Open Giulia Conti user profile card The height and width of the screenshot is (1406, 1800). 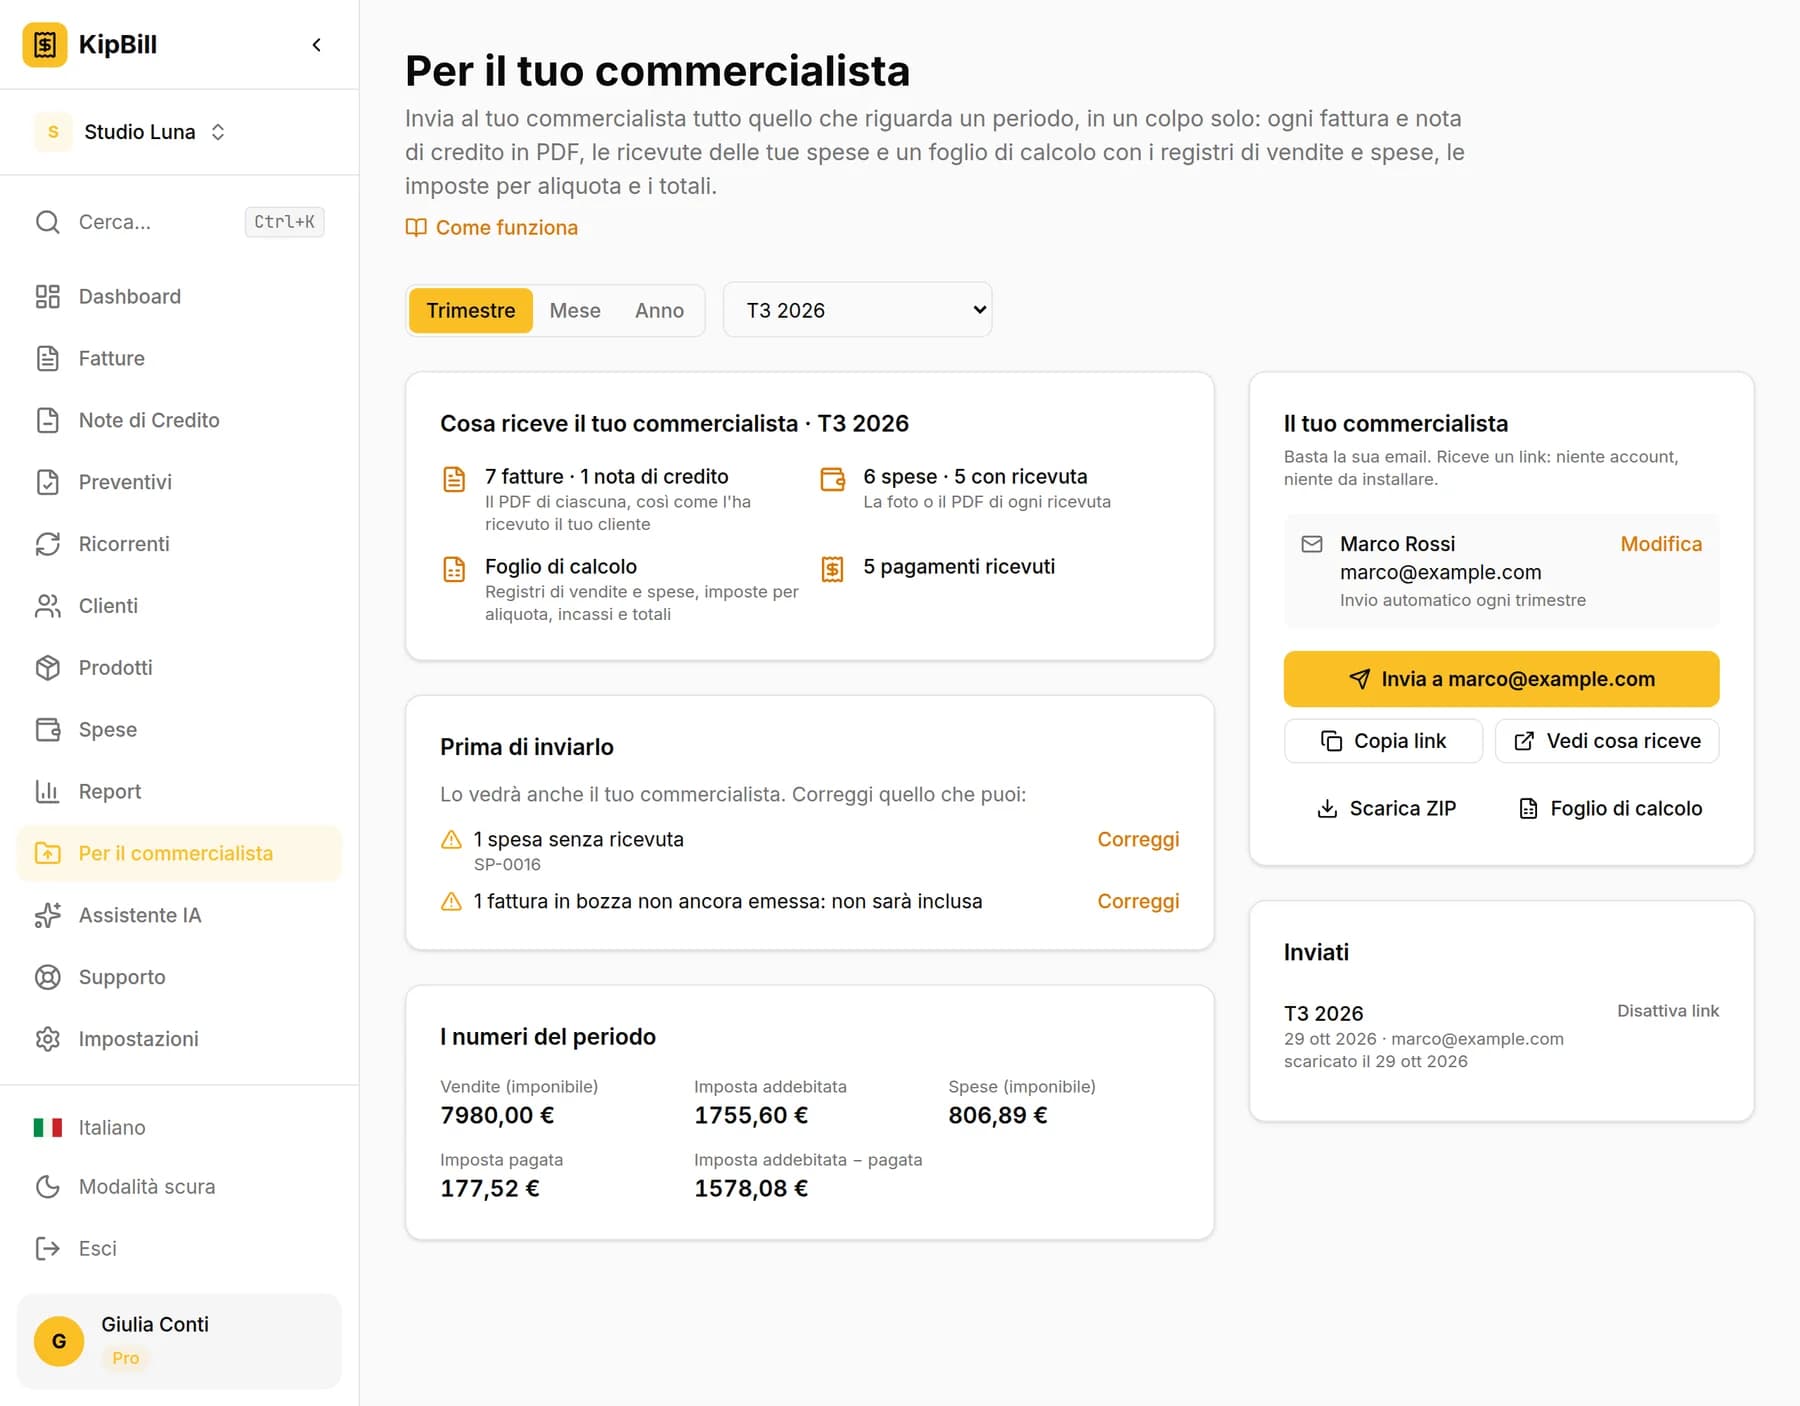tap(180, 1341)
